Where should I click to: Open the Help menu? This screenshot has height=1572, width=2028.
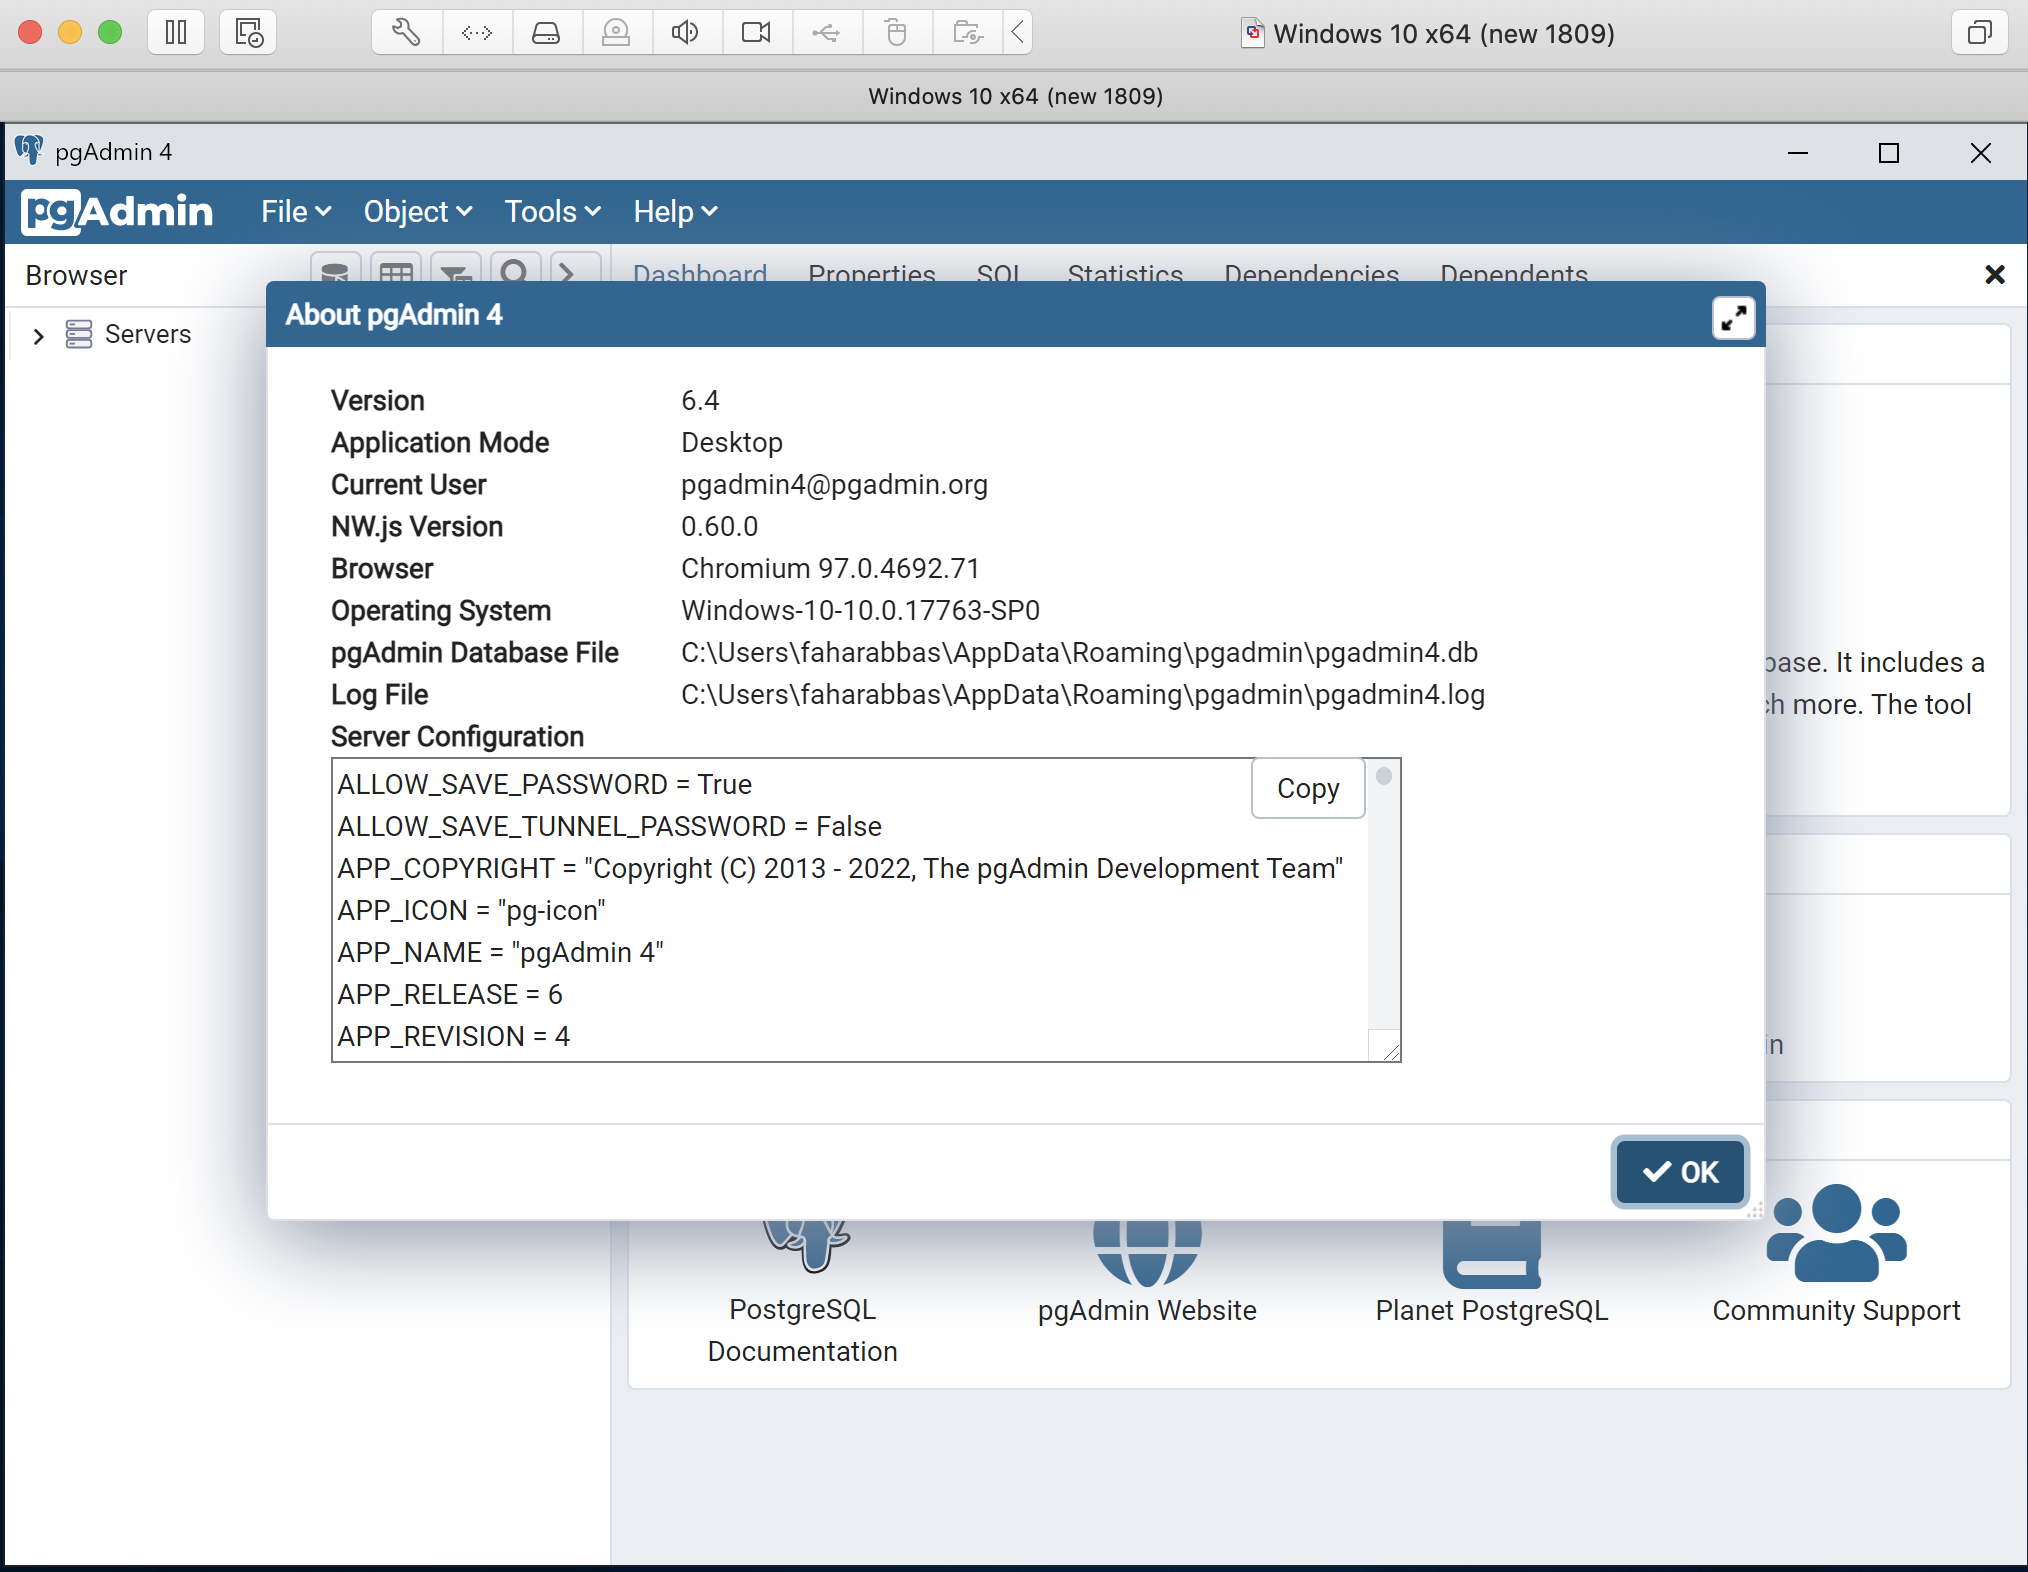675,211
